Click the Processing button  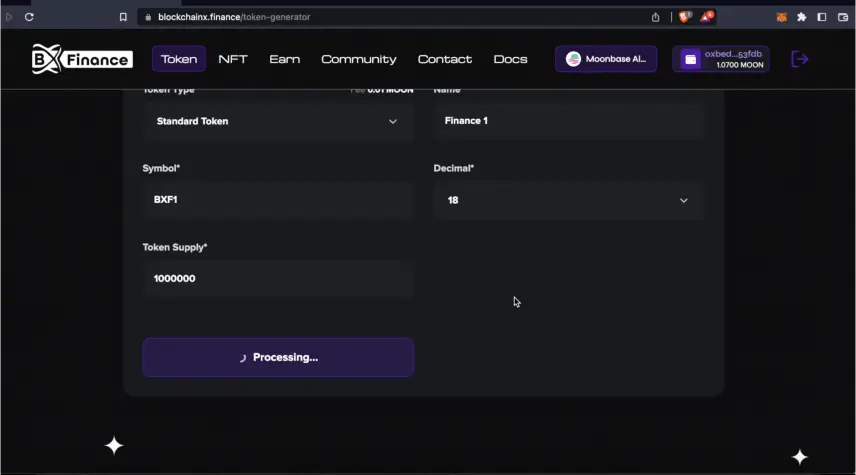click(278, 357)
